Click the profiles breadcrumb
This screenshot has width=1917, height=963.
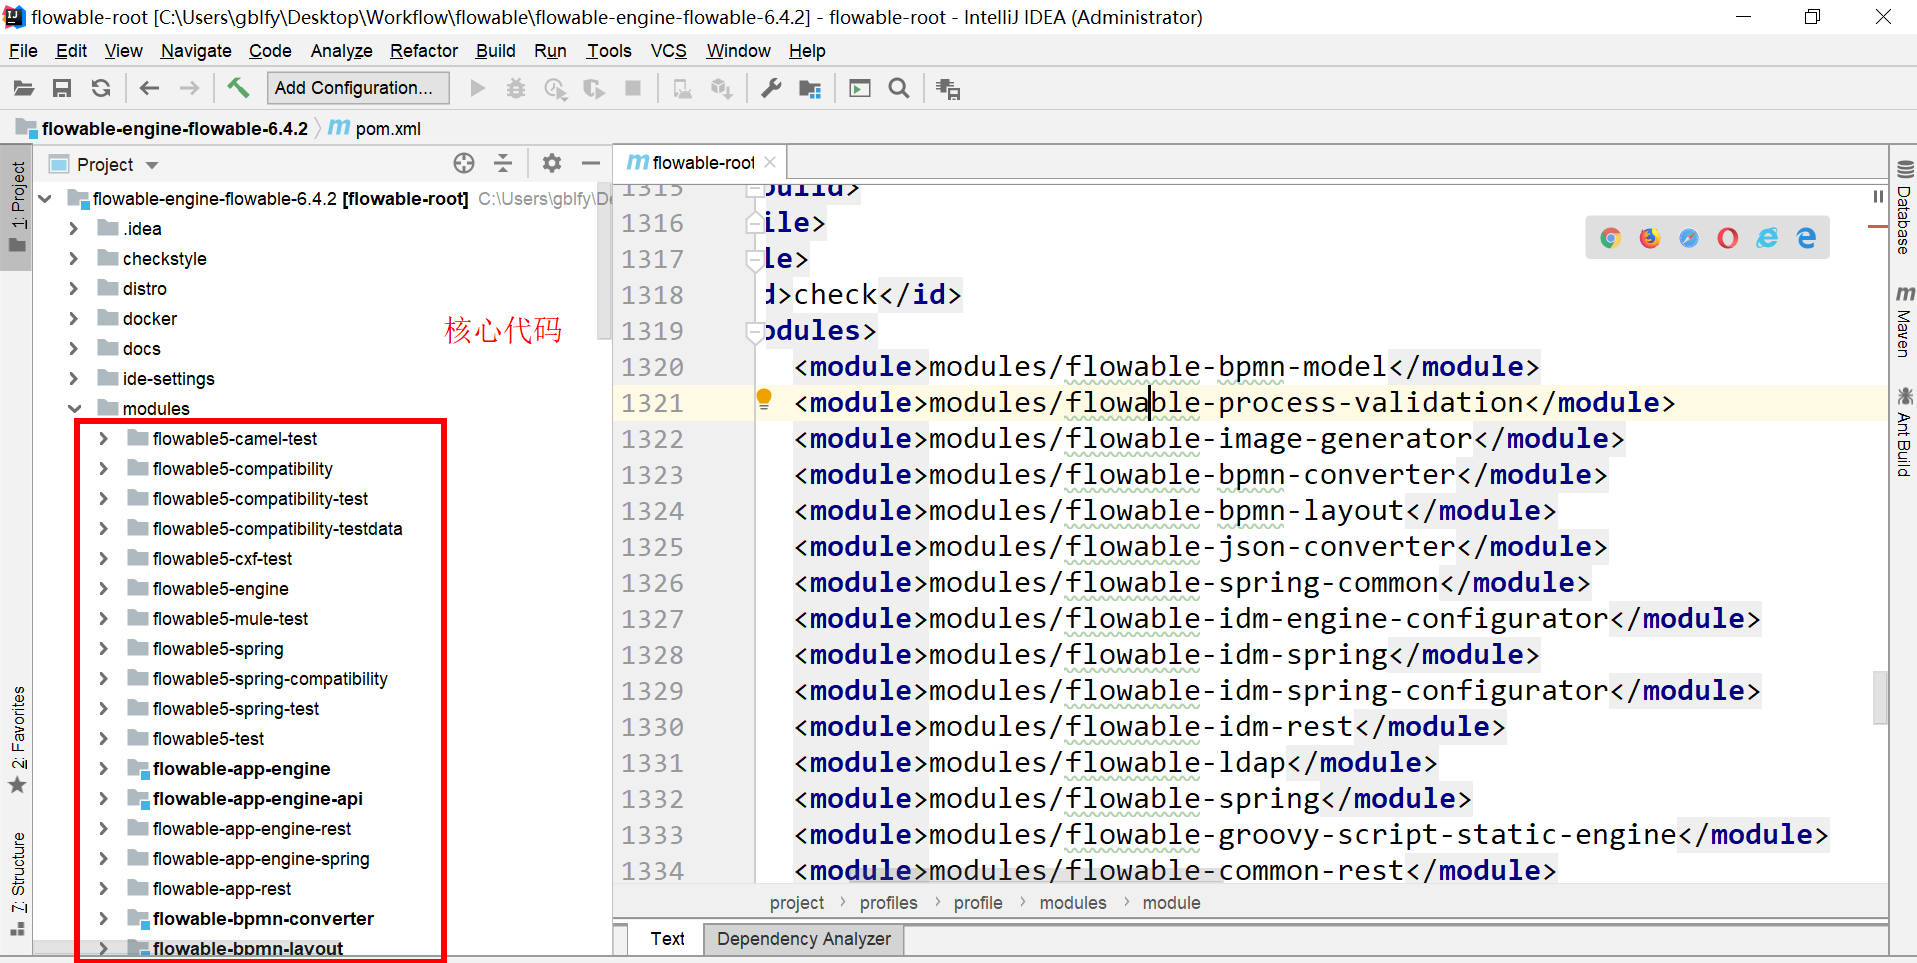888,903
